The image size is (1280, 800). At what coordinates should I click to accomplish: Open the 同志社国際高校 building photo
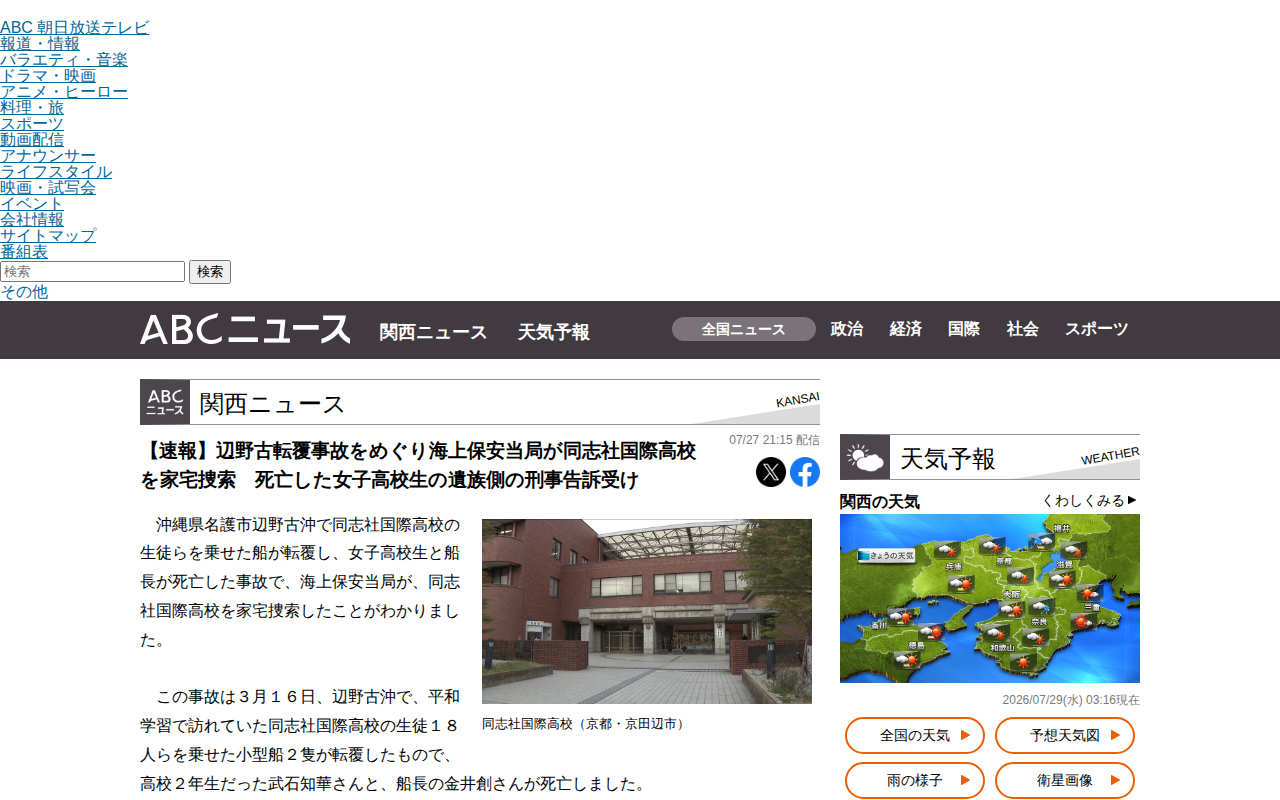(x=647, y=611)
